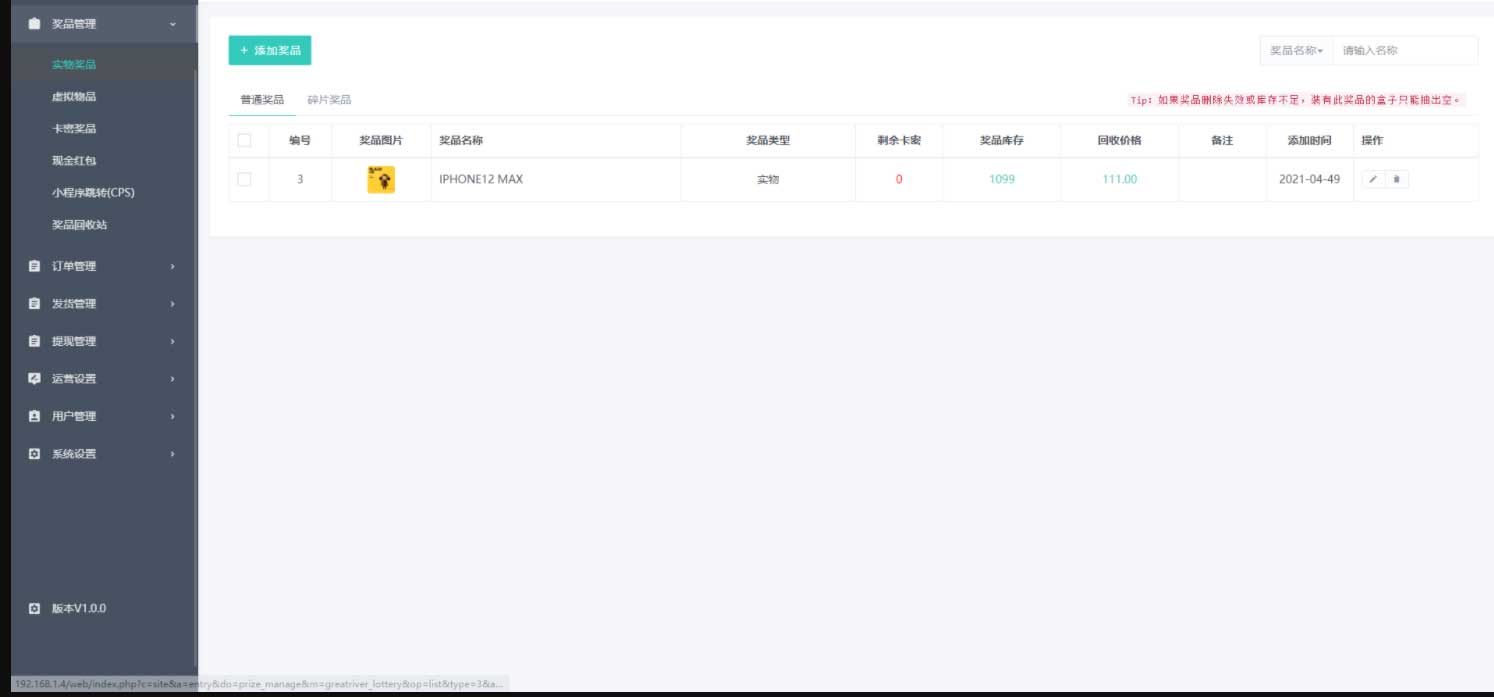
Task: Delete IPHONE12 MAX using trash icon
Action: (x=1397, y=180)
